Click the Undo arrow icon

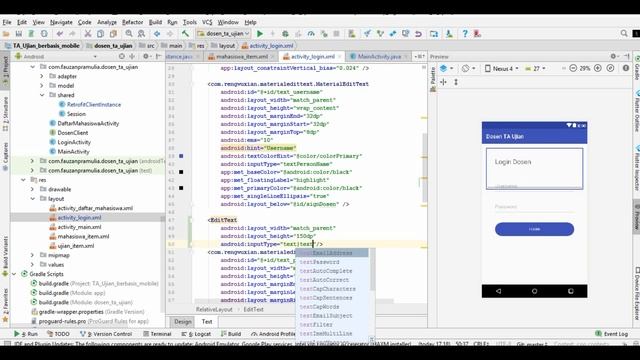coord(60,34)
